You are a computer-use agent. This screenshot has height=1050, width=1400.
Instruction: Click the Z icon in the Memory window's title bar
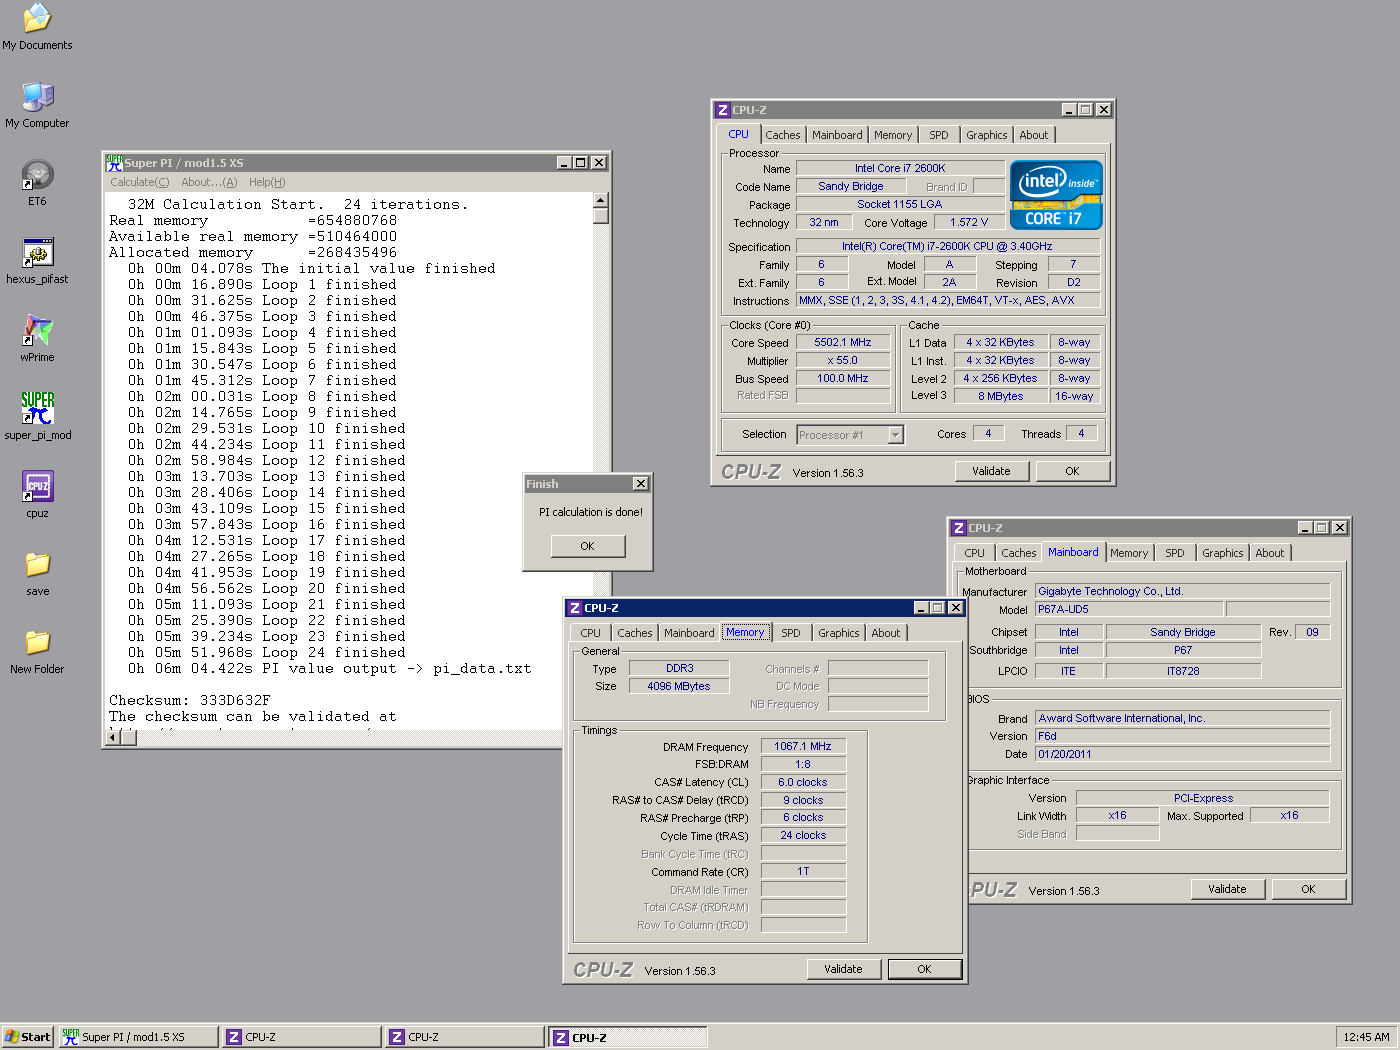[x=574, y=608]
